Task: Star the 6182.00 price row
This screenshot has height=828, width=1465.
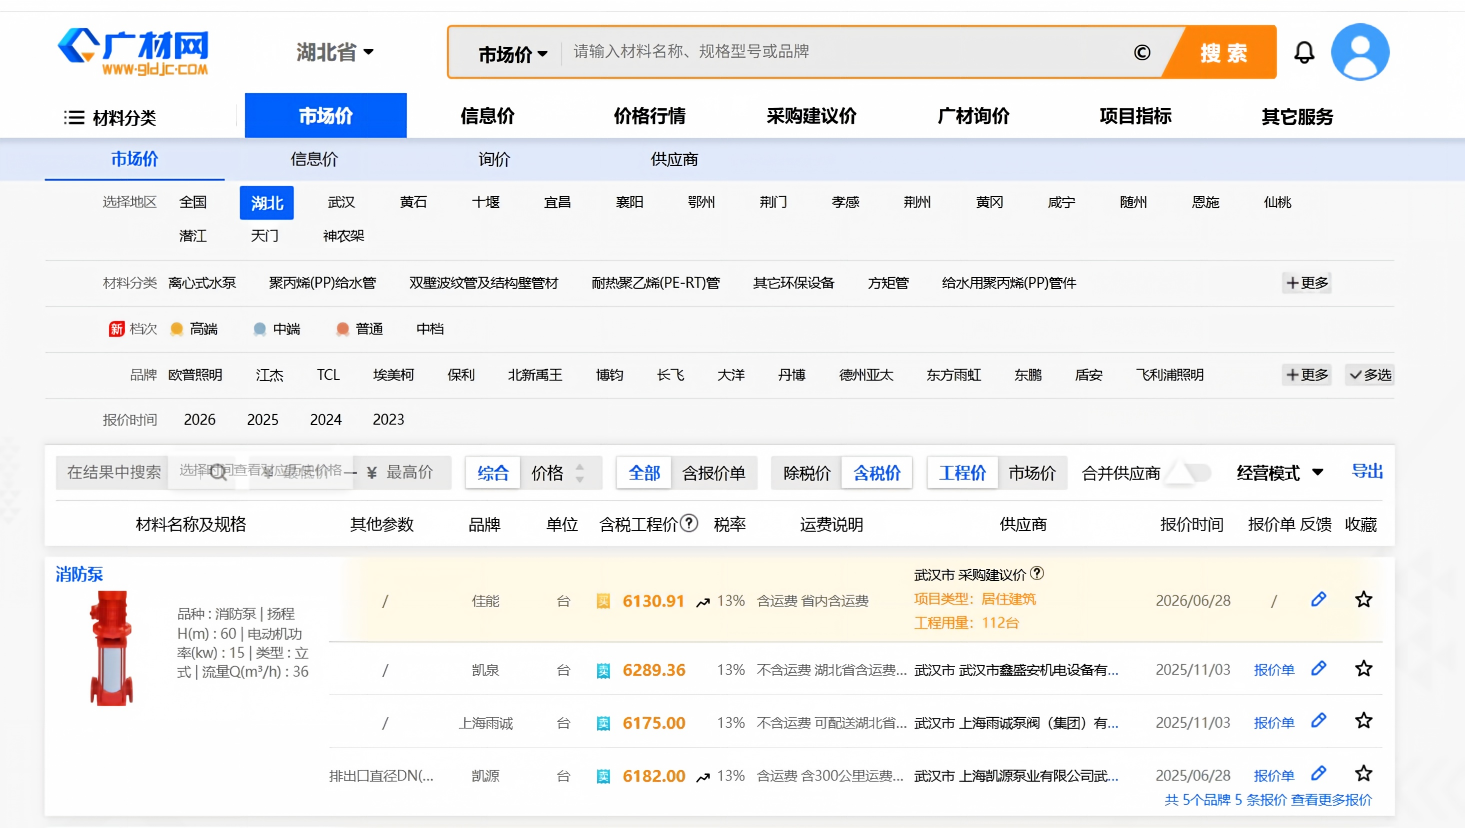Action: pyautogui.click(x=1363, y=773)
